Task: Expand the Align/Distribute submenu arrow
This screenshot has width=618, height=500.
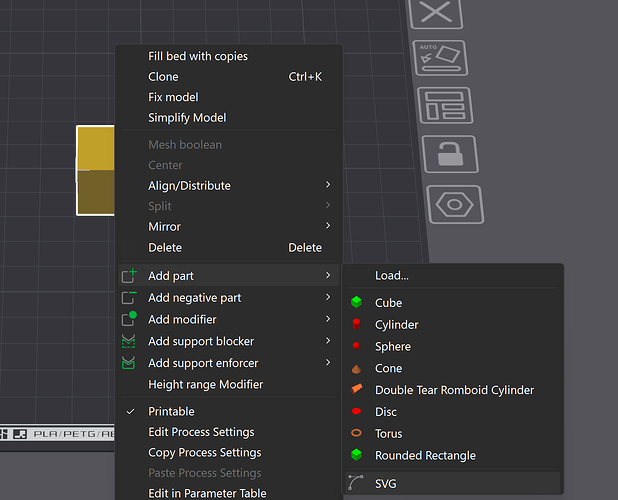Action: (328, 184)
